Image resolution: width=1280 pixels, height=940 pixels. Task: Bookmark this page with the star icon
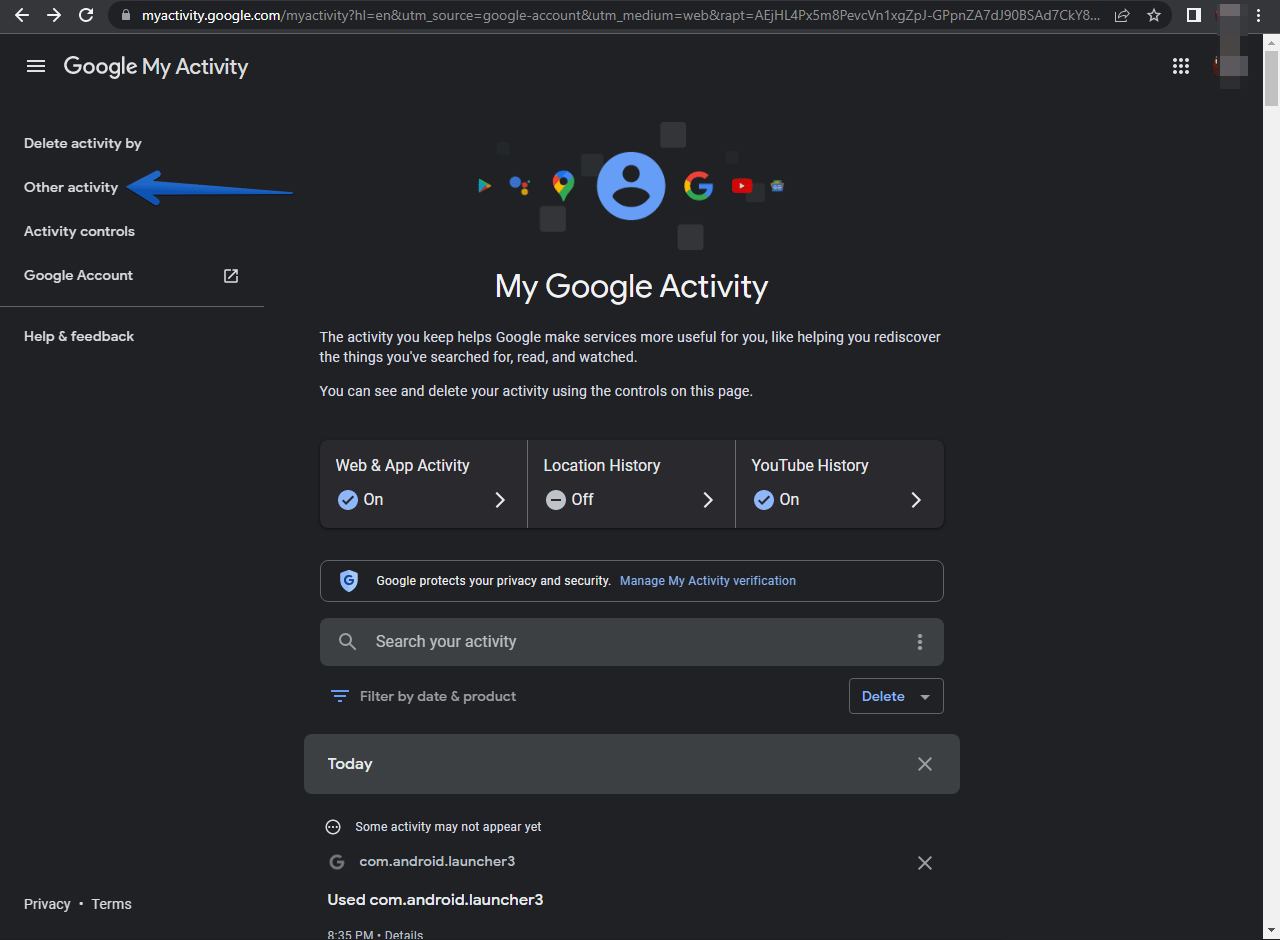[x=1154, y=15]
